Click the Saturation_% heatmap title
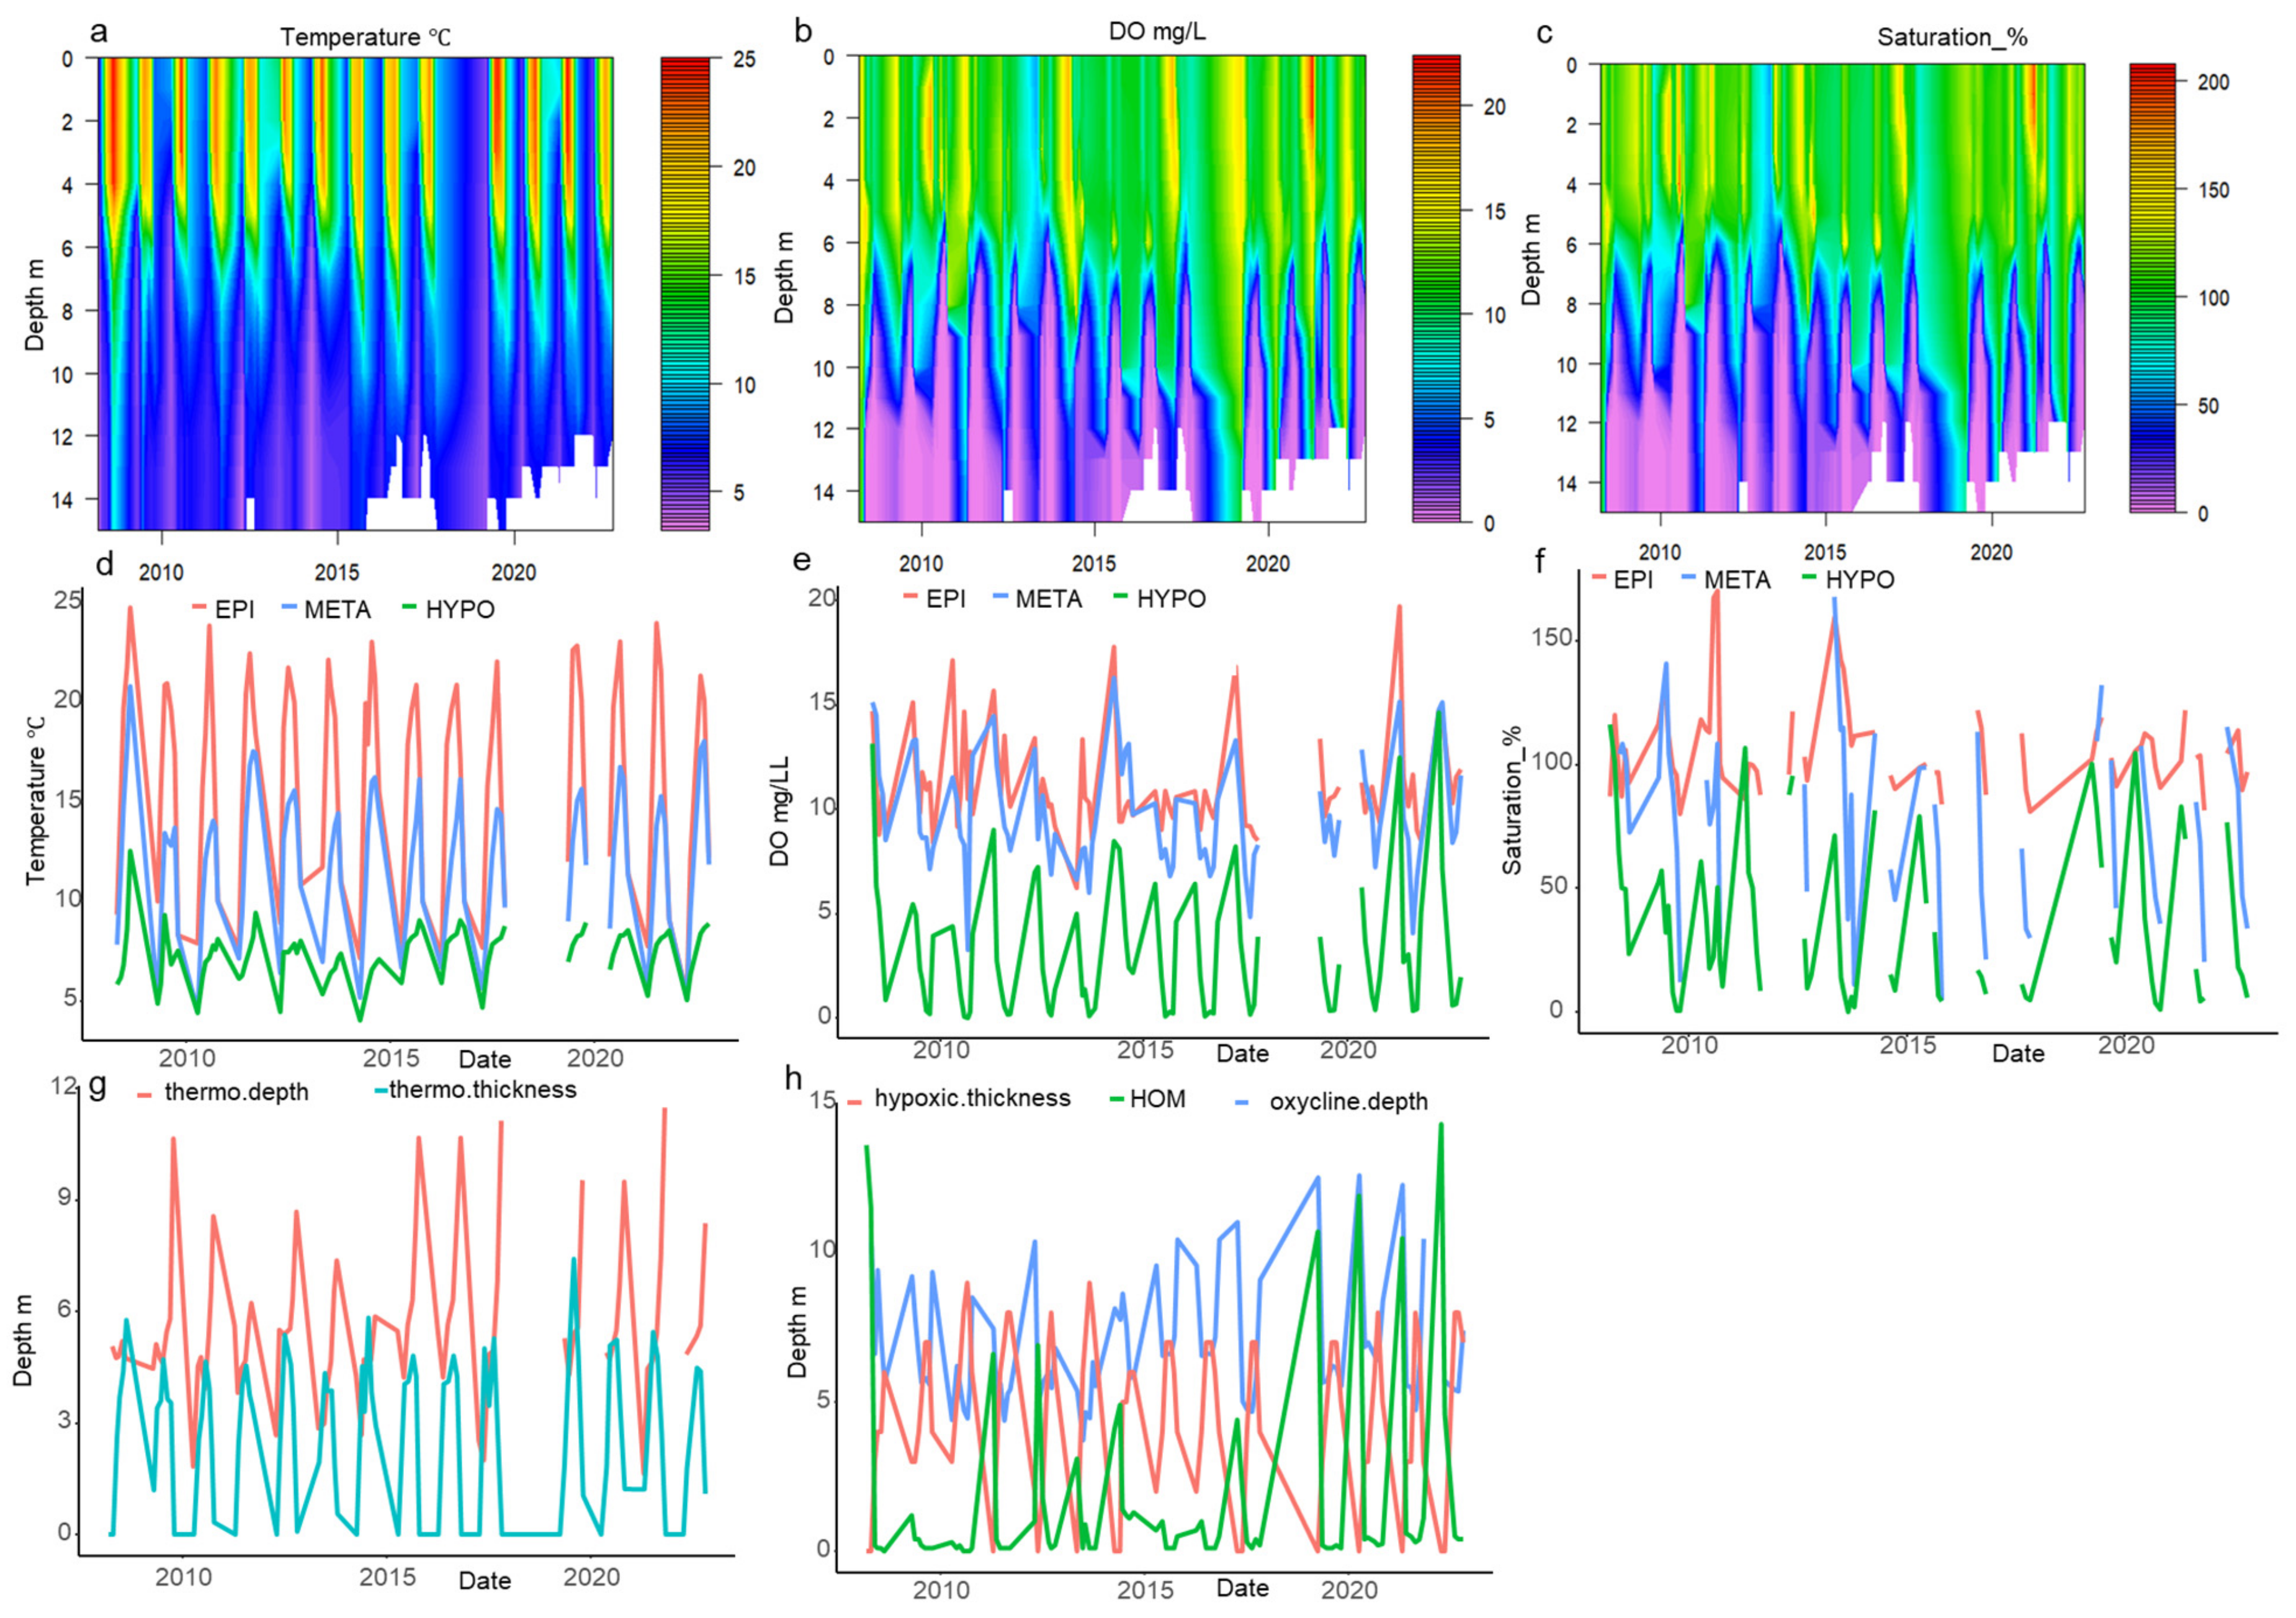 tap(1952, 37)
